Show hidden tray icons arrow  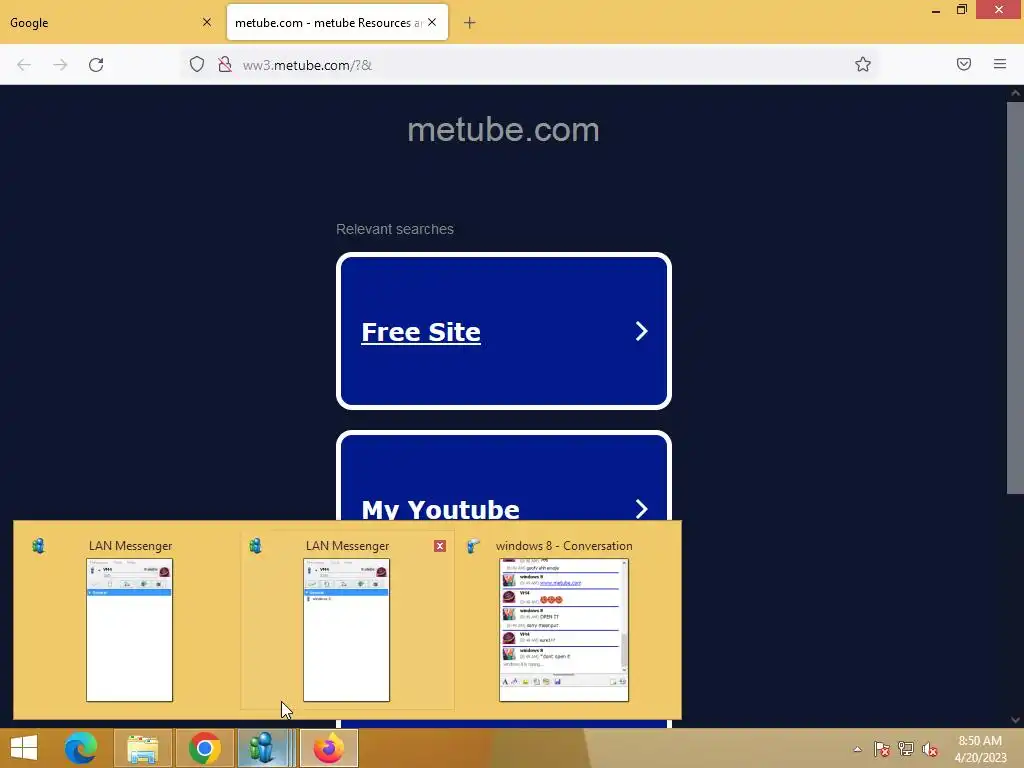[857, 749]
